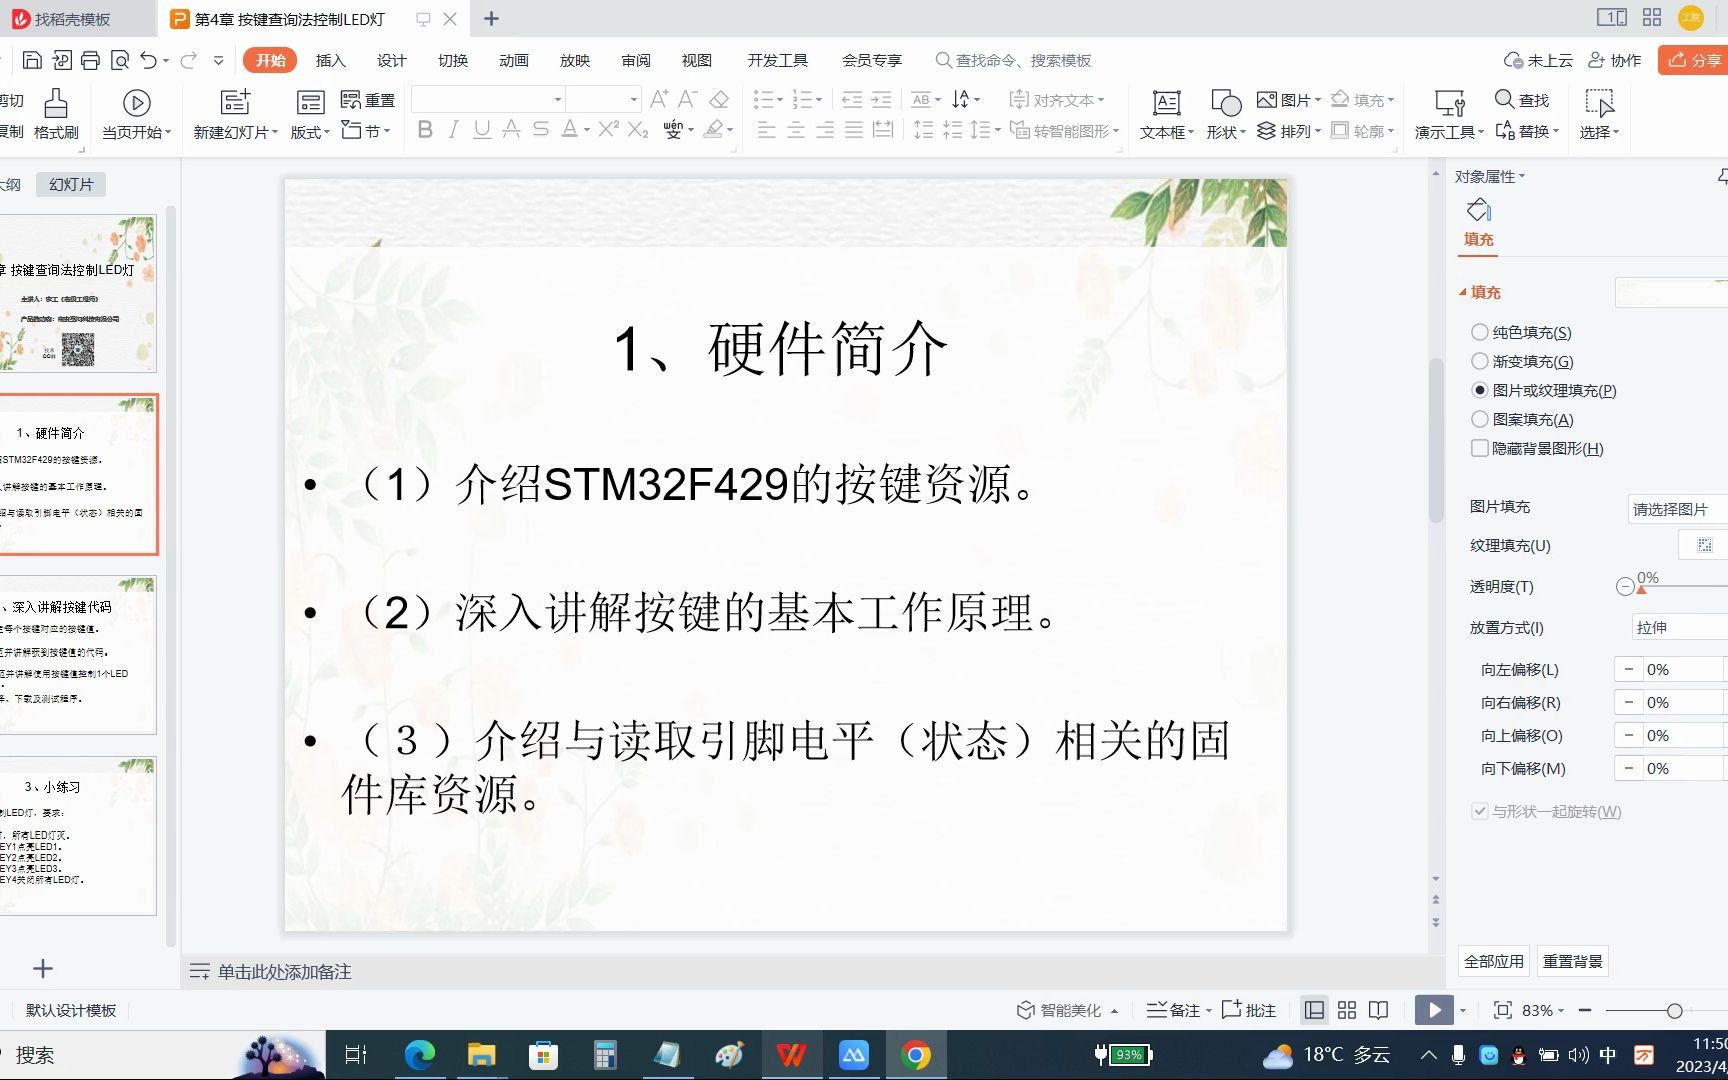The height and width of the screenshot is (1080, 1728).
Task: Insert a picture
Action: pos(1286,99)
